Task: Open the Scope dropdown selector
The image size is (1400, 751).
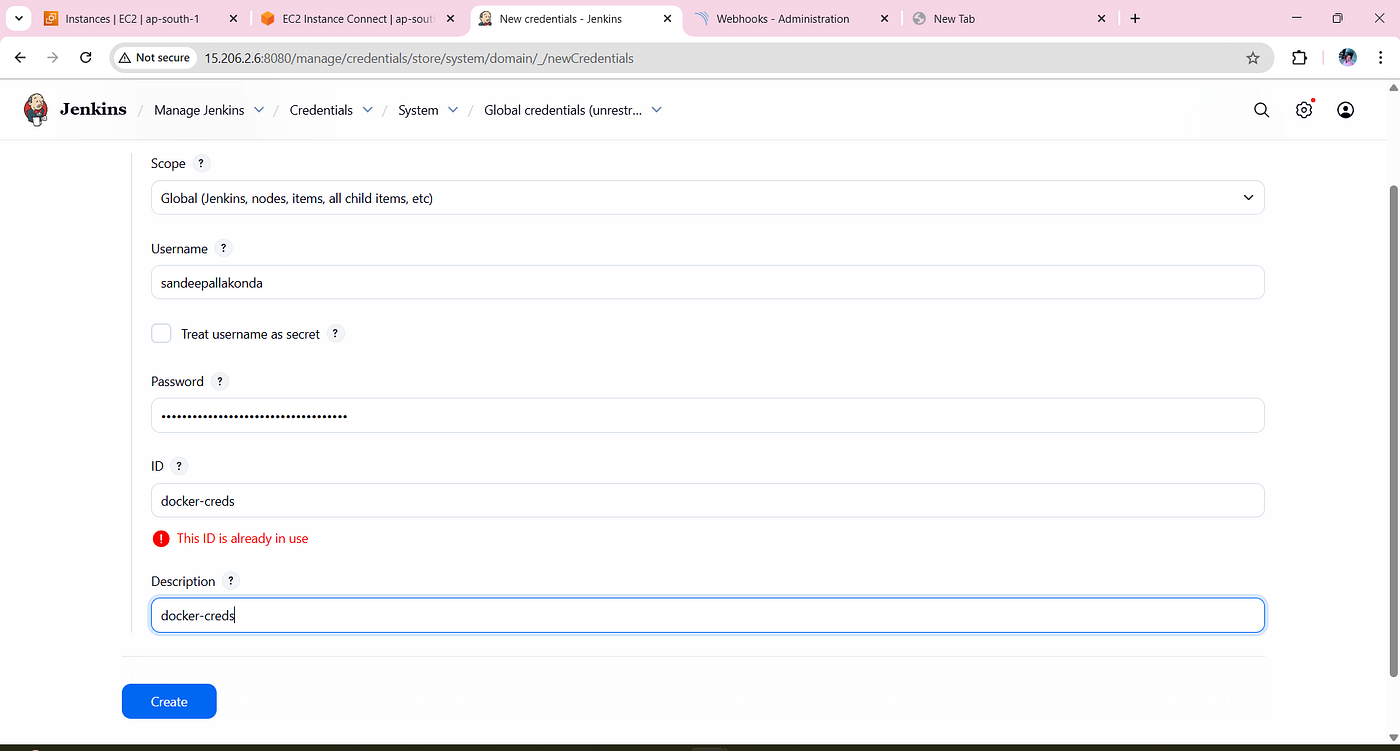Action: 708,198
